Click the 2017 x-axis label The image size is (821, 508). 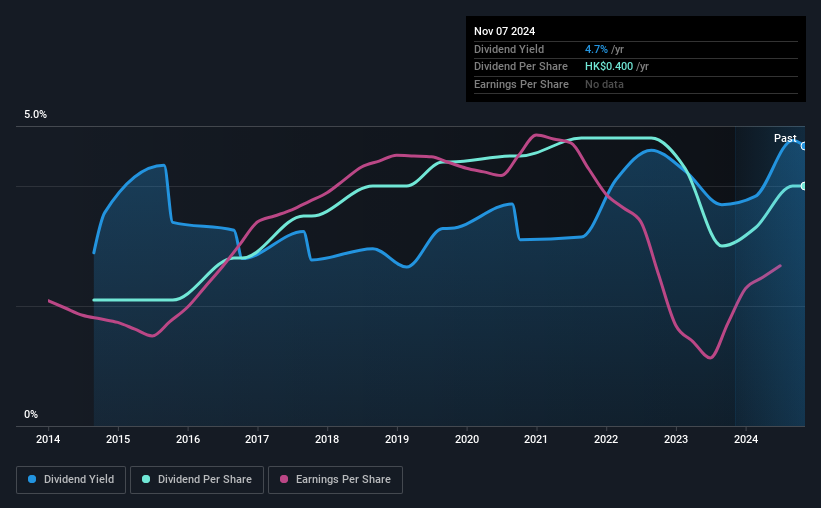click(257, 439)
